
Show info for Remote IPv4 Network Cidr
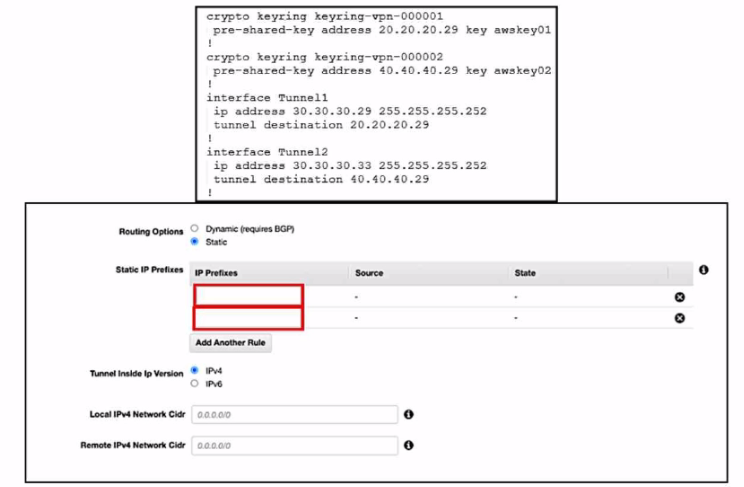(409, 445)
